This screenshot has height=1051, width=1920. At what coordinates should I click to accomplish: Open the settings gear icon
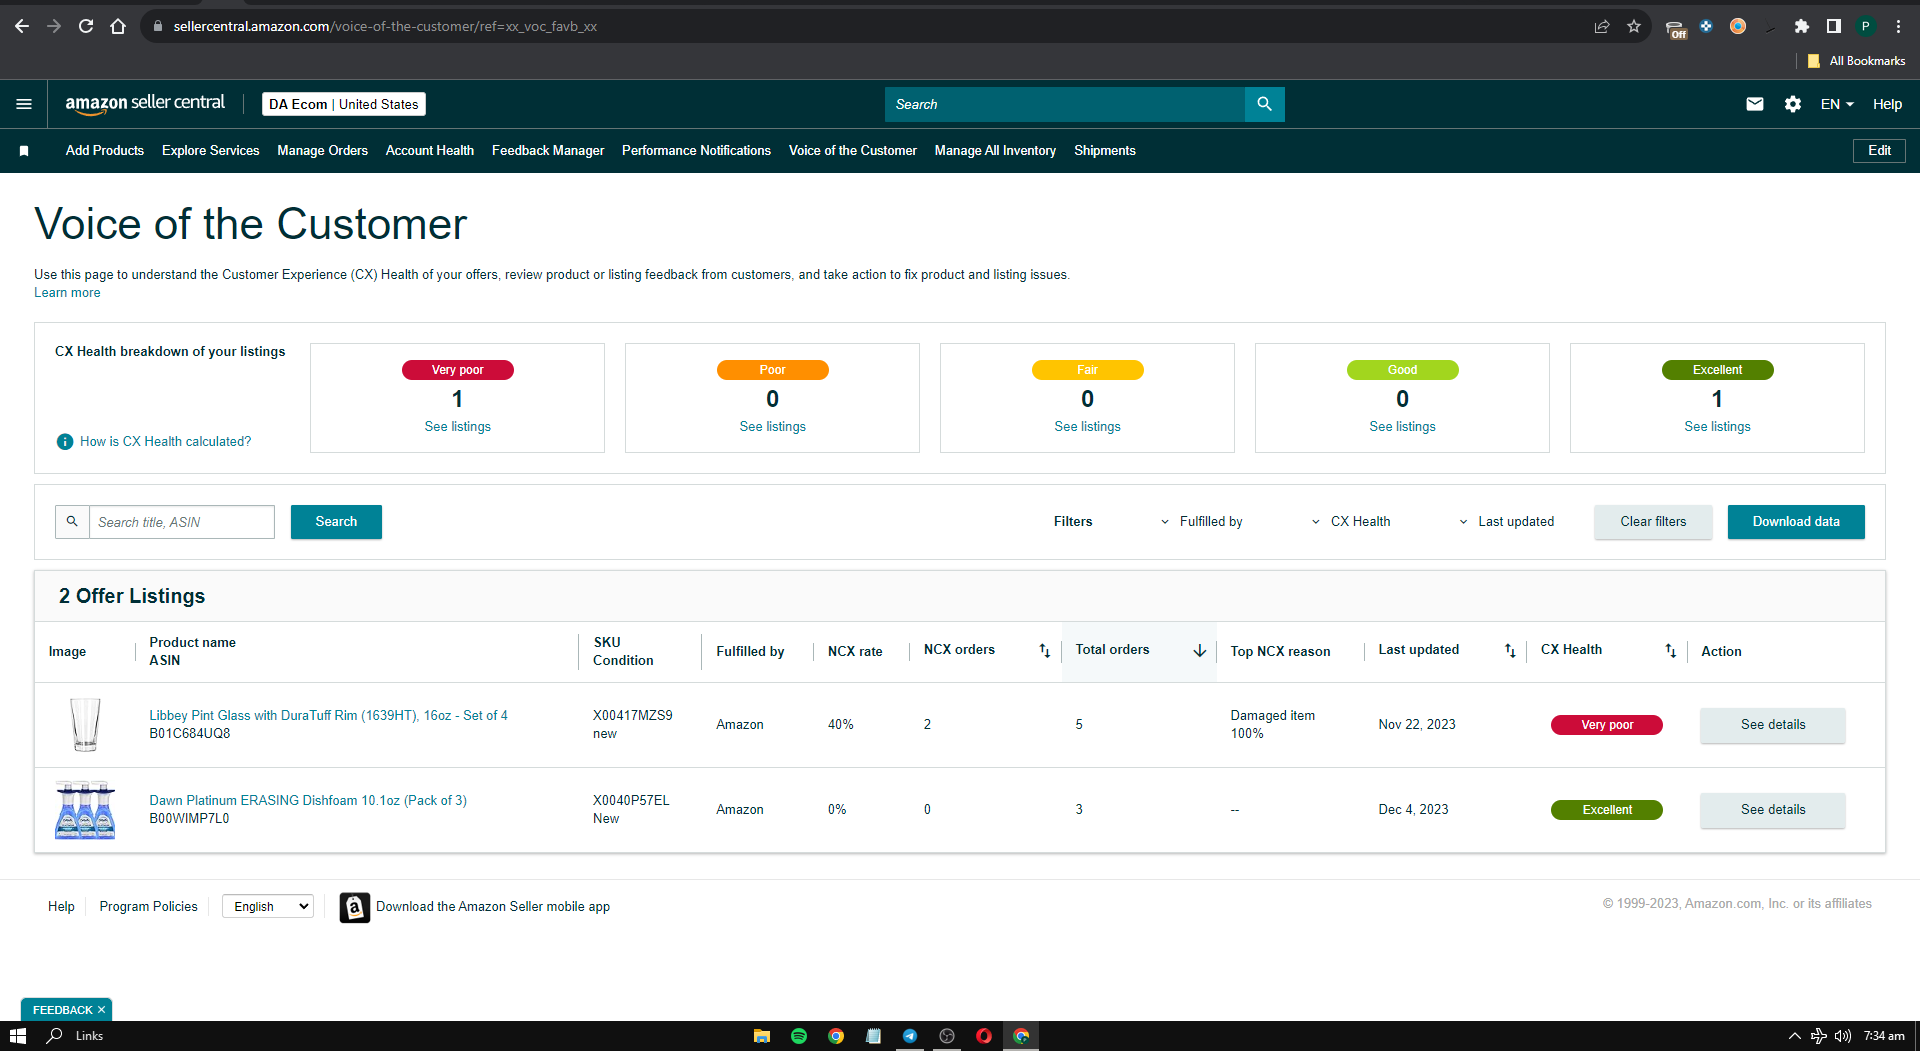pyautogui.click(x=1793, y=104)
